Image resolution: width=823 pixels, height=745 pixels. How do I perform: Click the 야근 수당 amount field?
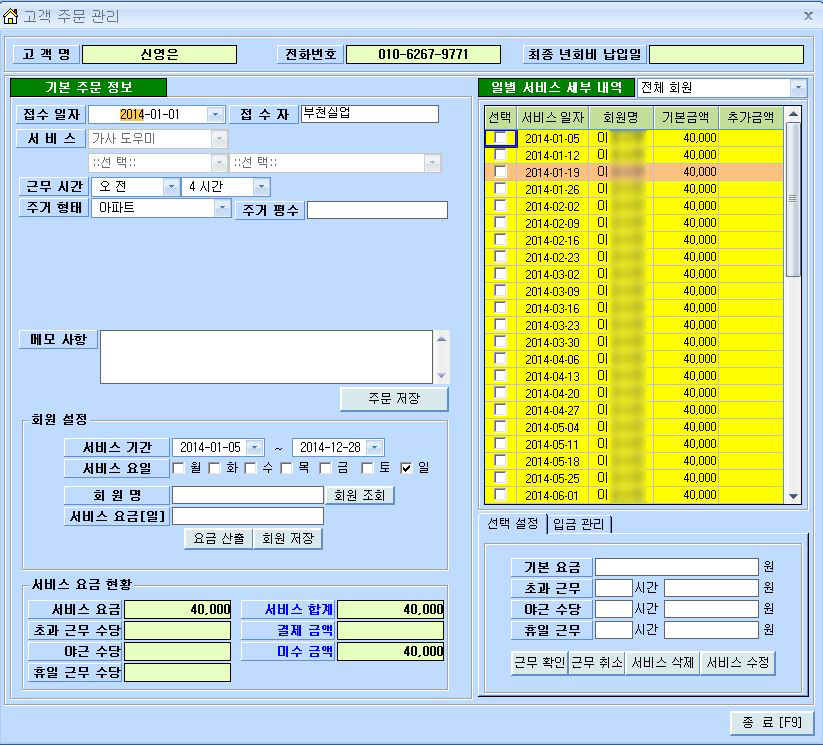tap(711, 609)
